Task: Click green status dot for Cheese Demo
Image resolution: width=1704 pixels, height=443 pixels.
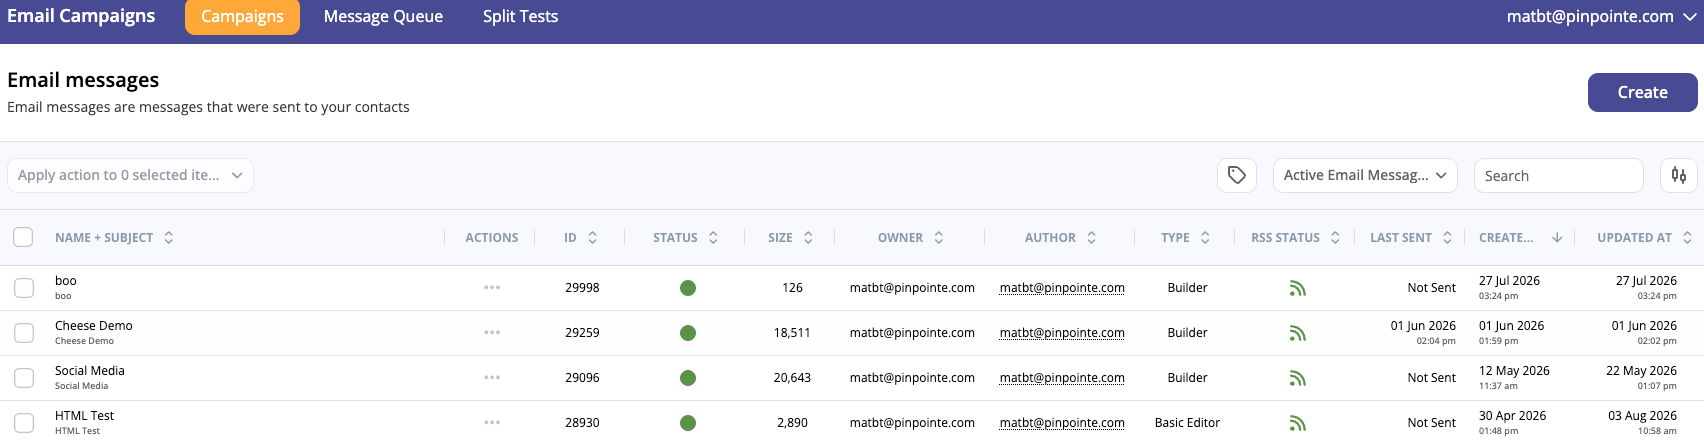Action: (688, 333)
